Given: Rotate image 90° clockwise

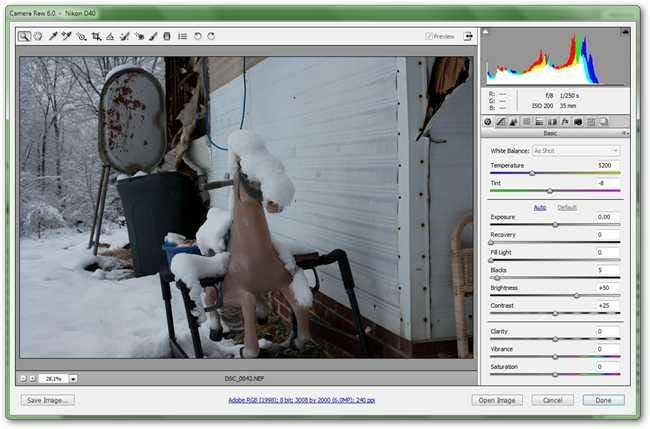Looking at the screenshot, I should (x=211, y=36).
